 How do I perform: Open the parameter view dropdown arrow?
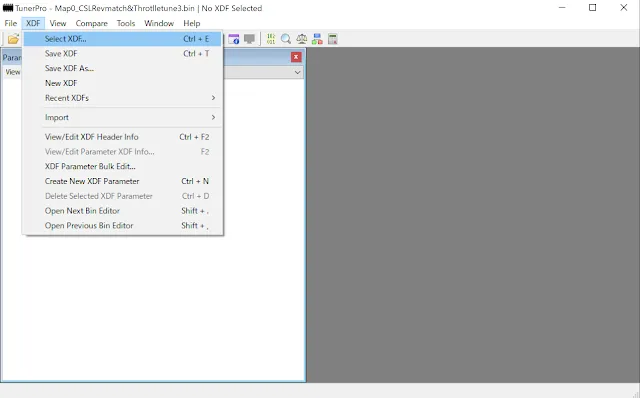pyautogui.click(x=298, y=73)
